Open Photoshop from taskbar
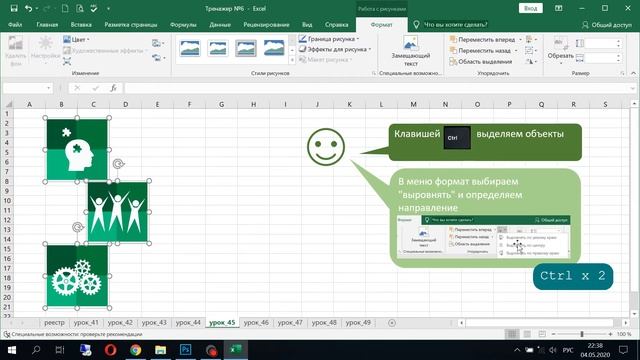This screenshot has width=640, height=360. tap(186, 350)
